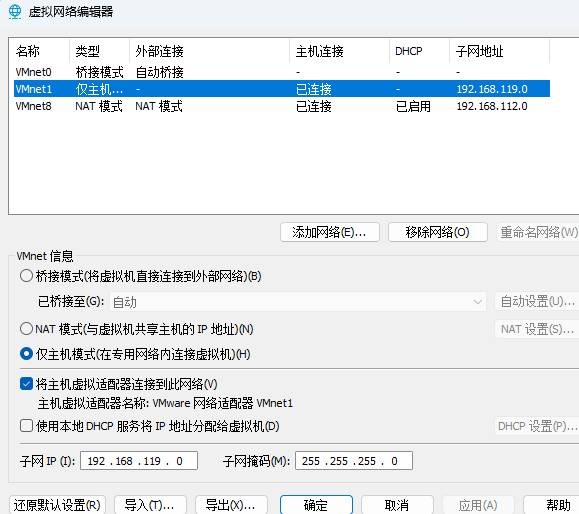The height and width of the screenshot is (514, 579).
Task: Click the 移除网络(O) button
Action: click(x=438, y=232)
